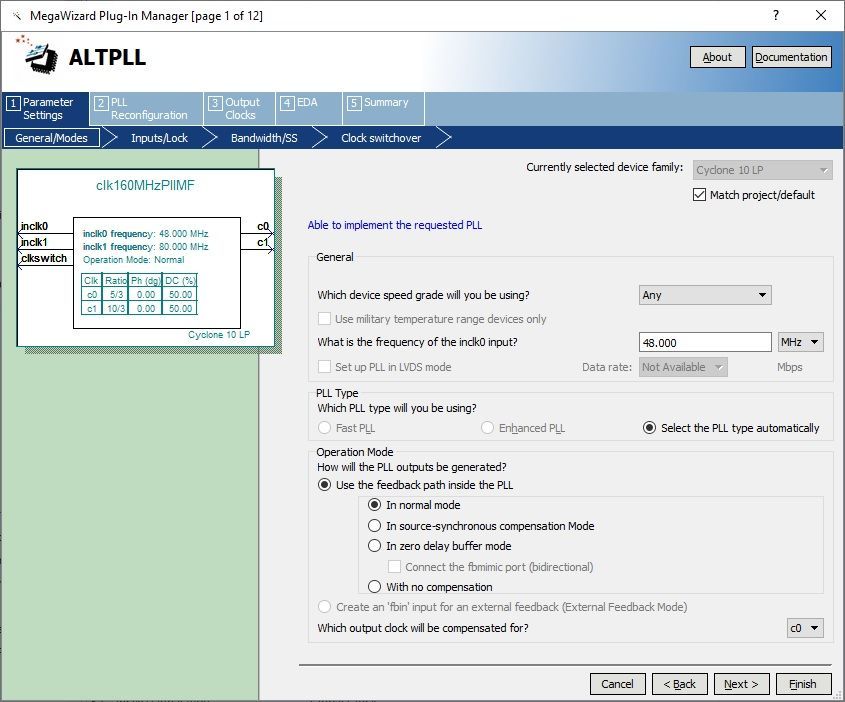Choose In normal mode option

coord(375,505)
